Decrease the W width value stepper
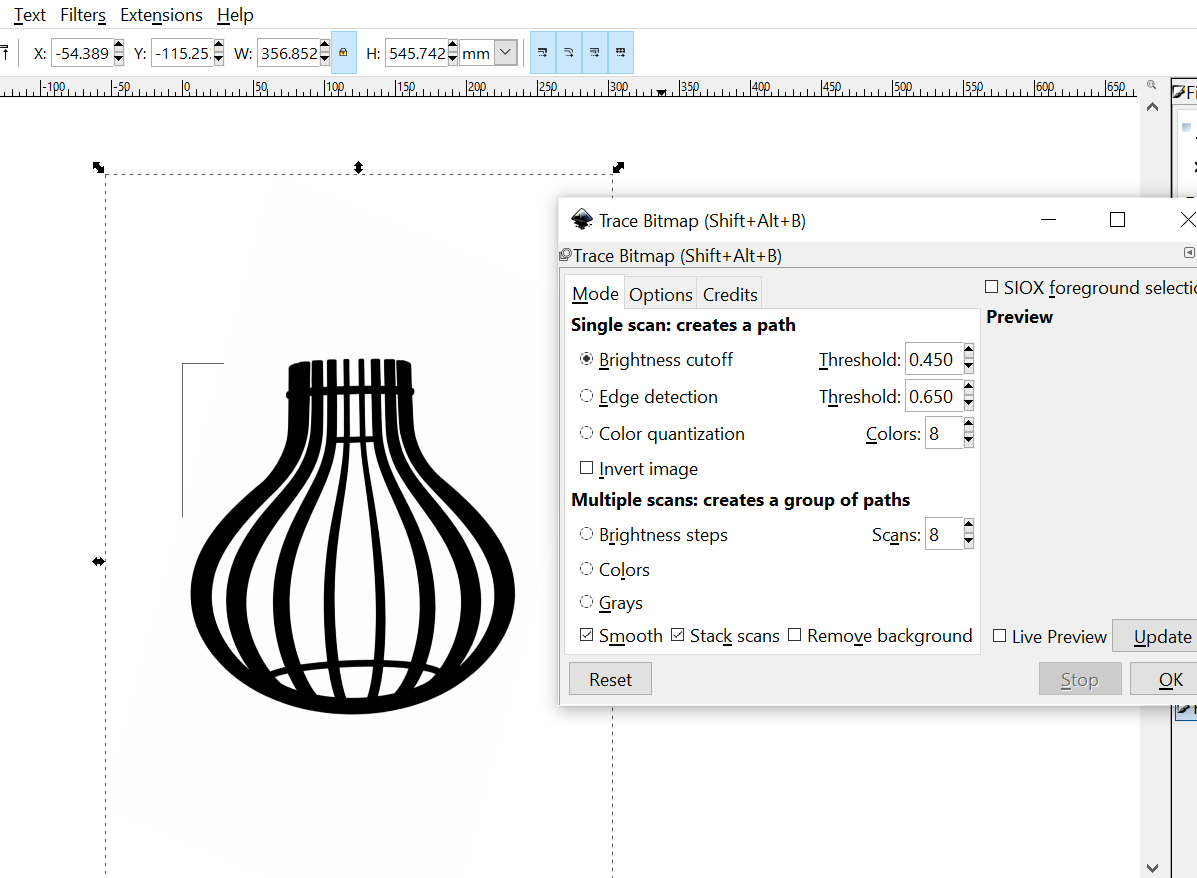Image resolution: width=1197 pixels, height=878 pixels. coord(324,59)
